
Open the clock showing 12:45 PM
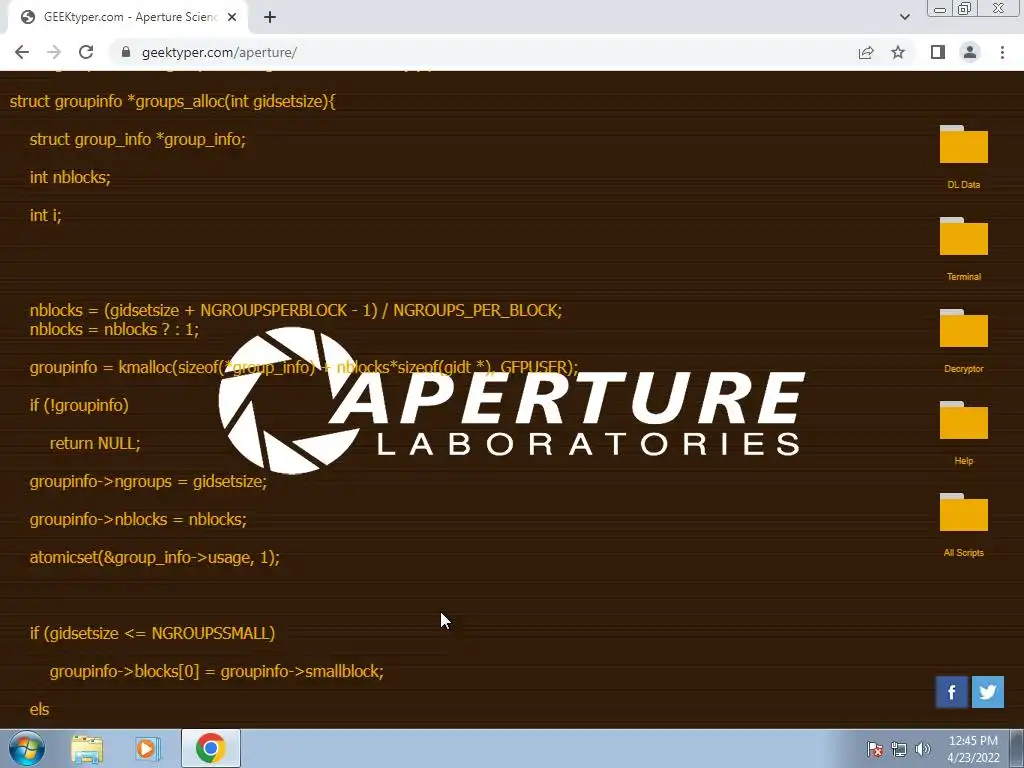tap(973, 748)
